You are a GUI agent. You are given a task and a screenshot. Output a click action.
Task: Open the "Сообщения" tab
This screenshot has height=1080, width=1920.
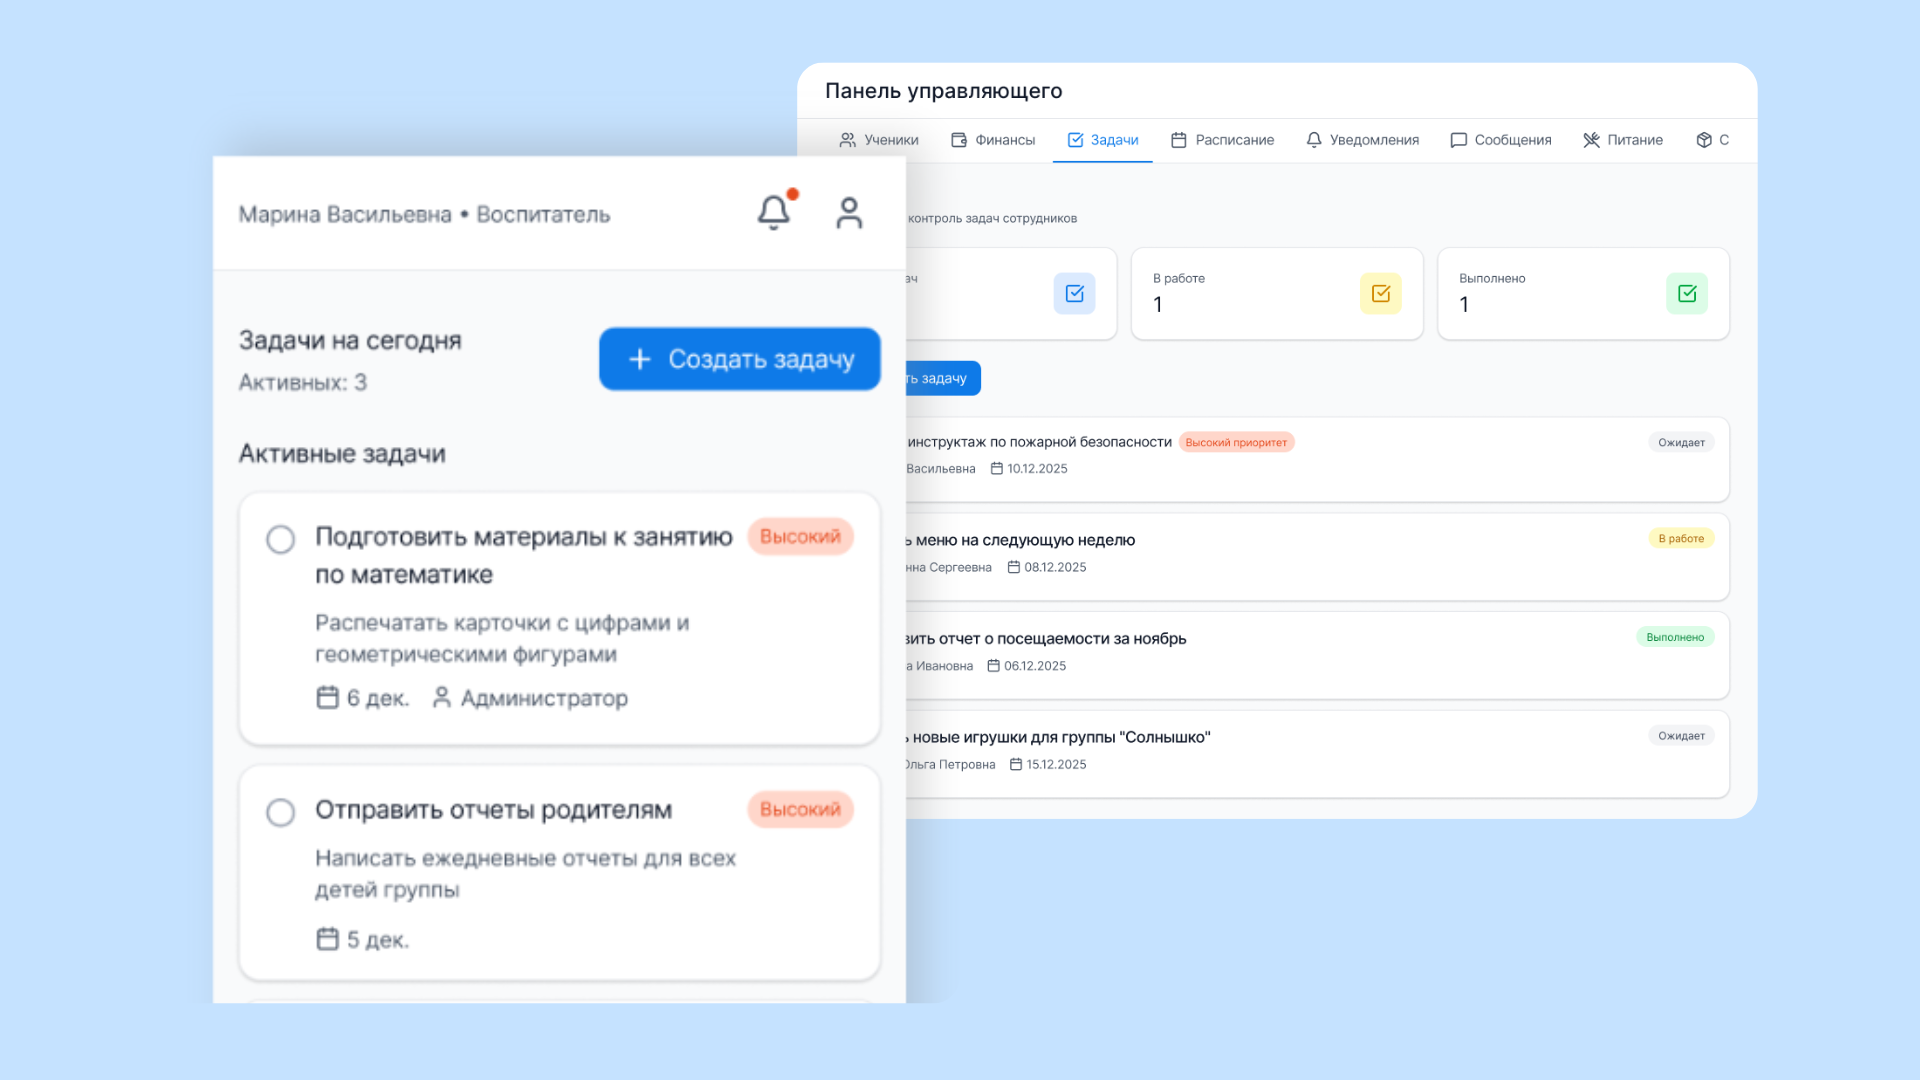pyautogui.click(x=1500, y=140)
